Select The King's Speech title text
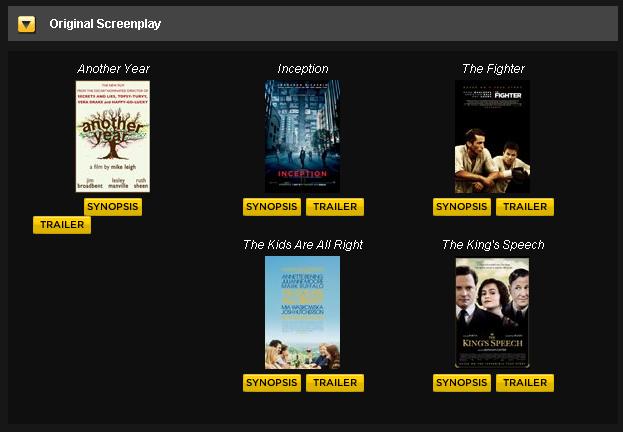The image size is (623, 432). pos(493,245)
